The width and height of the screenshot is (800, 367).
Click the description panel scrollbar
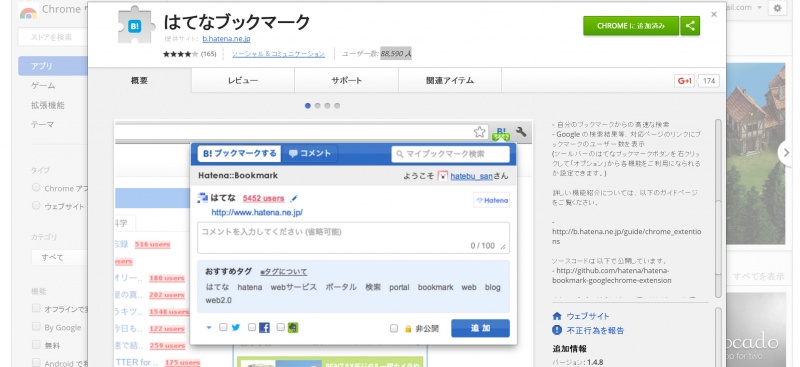(718, 208)
